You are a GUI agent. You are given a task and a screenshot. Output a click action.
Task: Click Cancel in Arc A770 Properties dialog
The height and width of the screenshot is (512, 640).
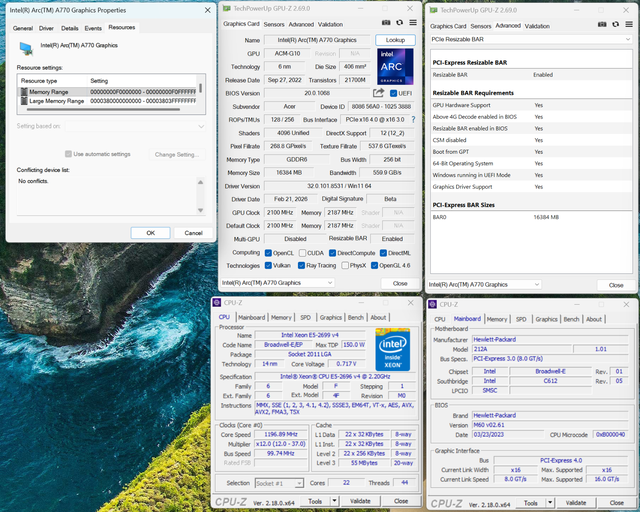[x=193, y=233]
